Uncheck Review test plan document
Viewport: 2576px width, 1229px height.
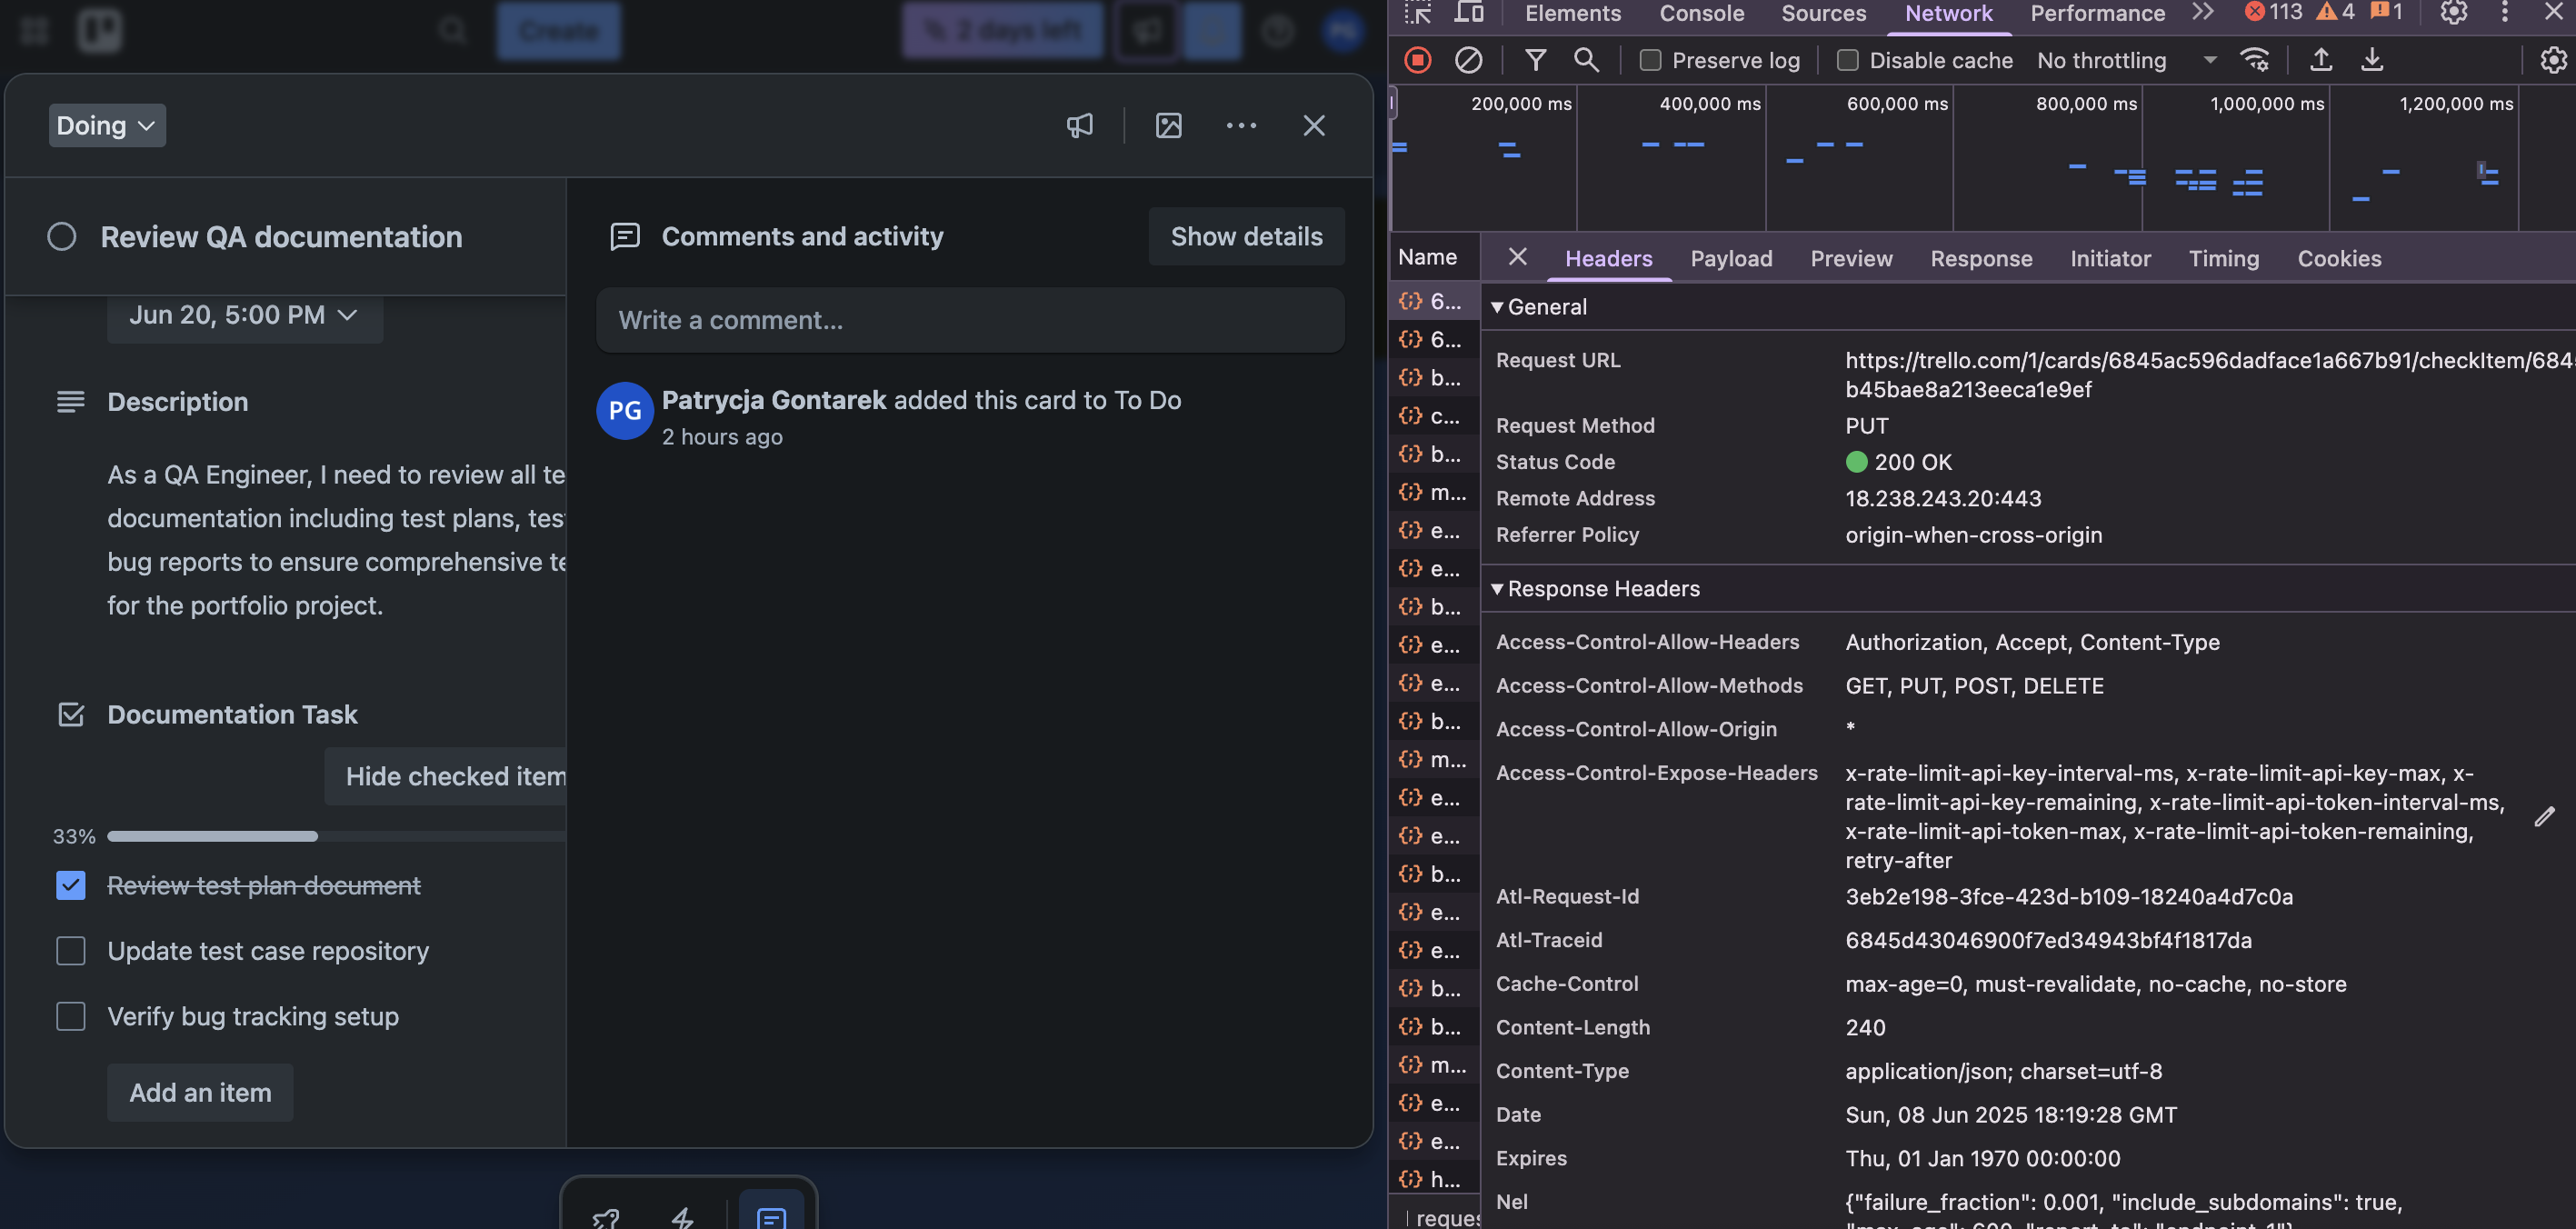pos(70,885)
